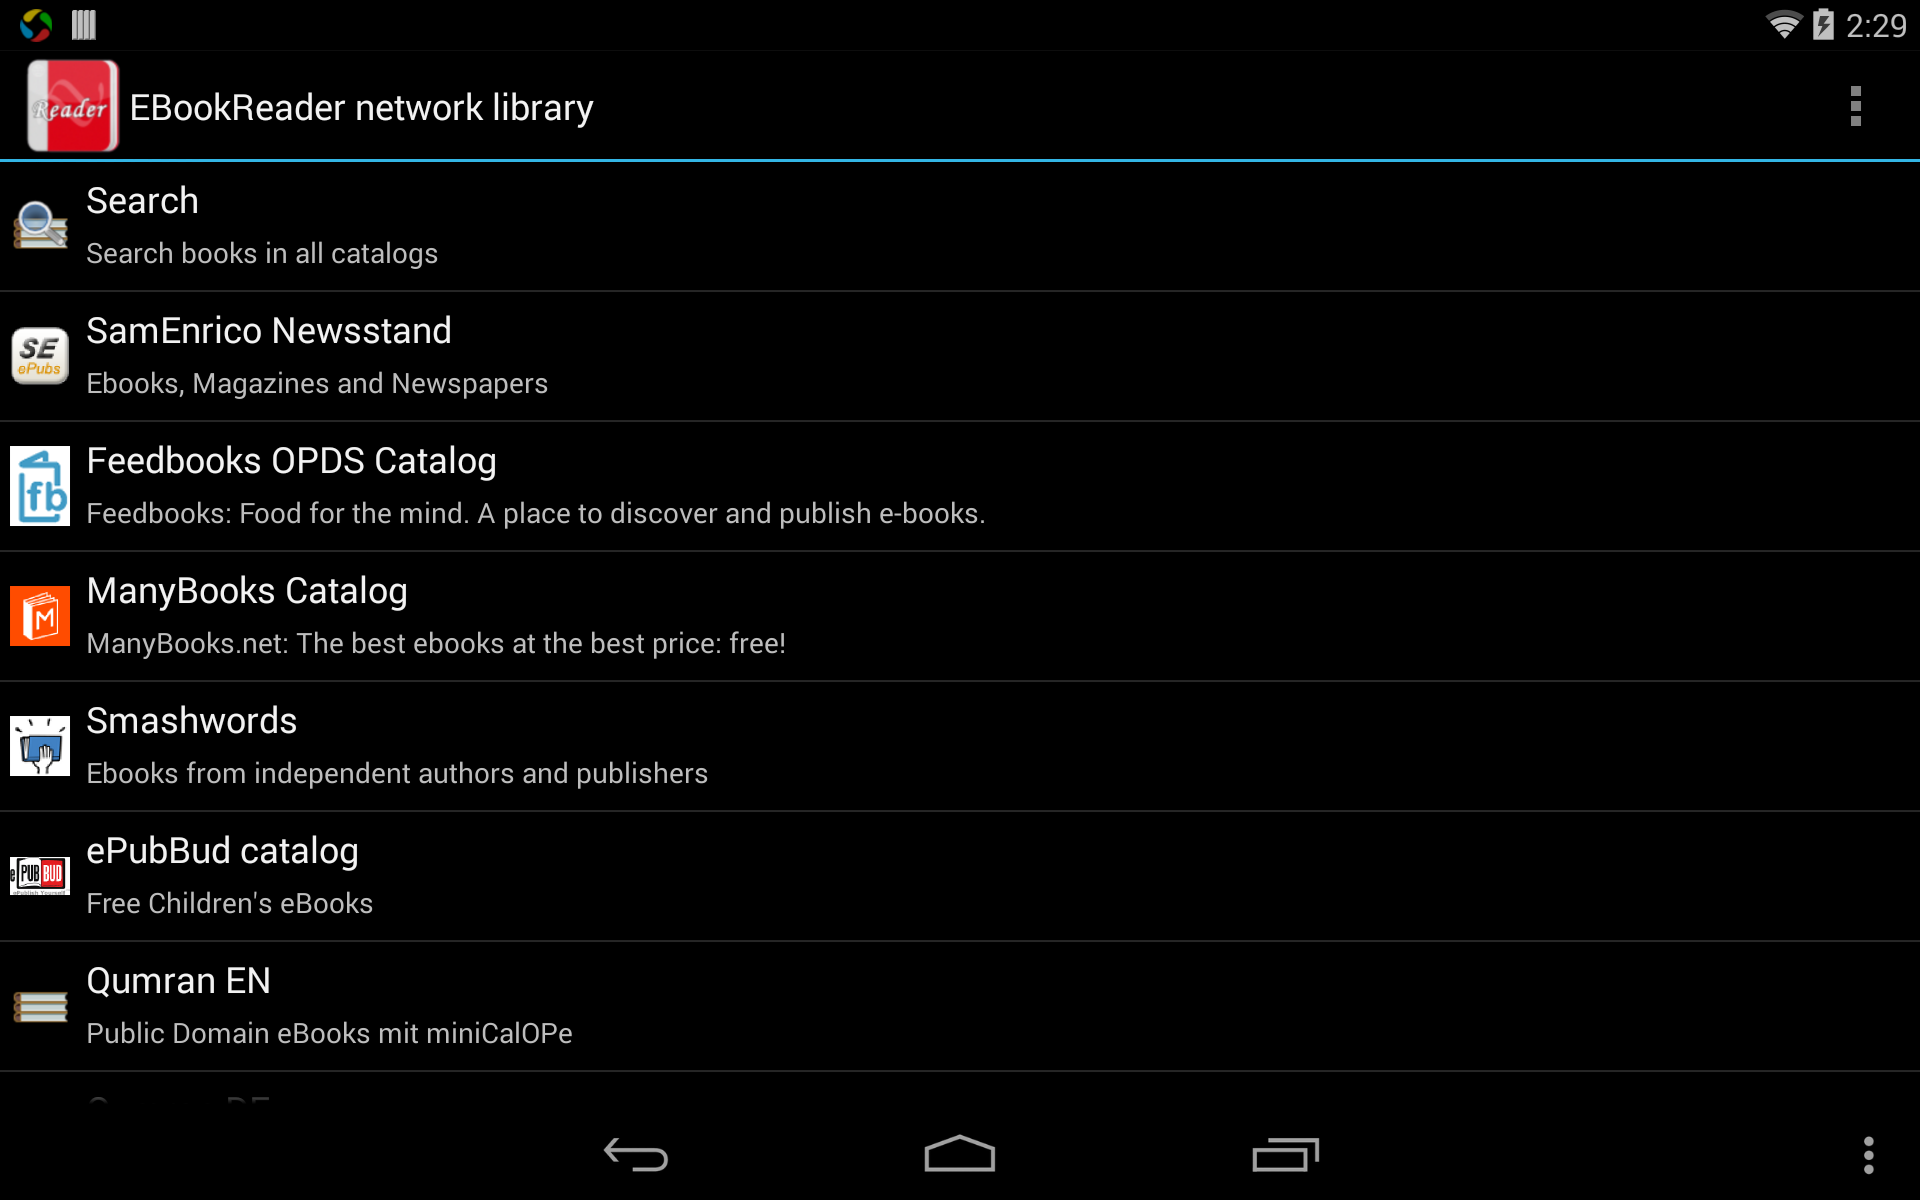Choose Smashwords catalog title

point(192,721)
